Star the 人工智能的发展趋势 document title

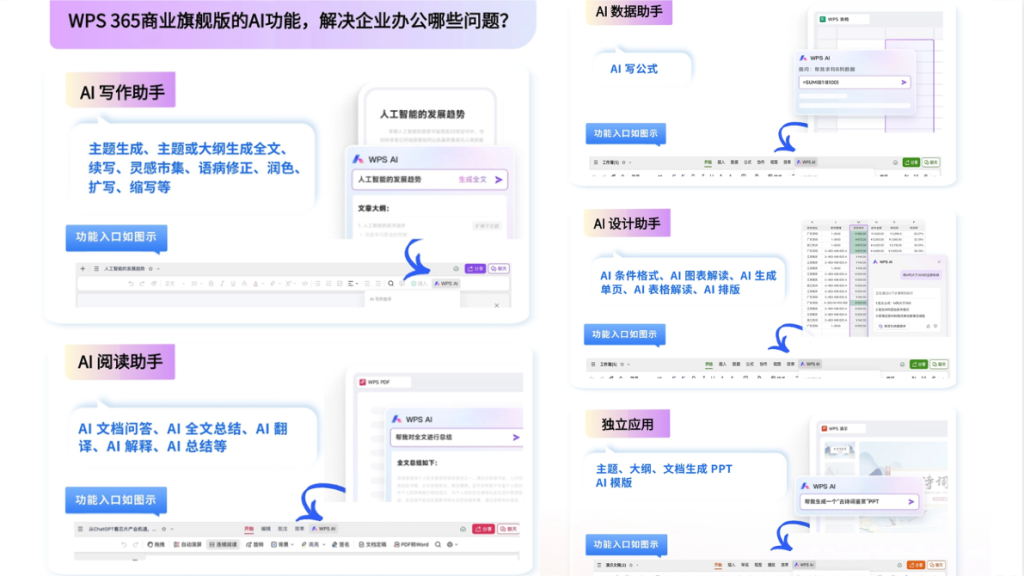(x=151, y=268)
